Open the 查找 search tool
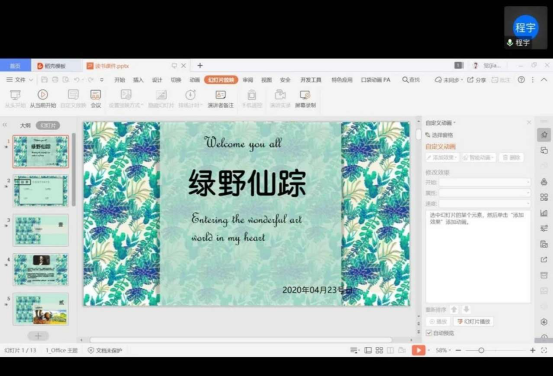The height and width of the screenshot is (376, 553). coord(411,80)
